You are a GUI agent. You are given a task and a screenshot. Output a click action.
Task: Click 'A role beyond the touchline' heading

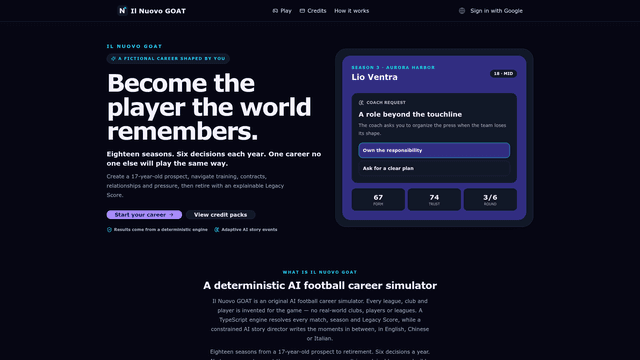click(410, 114)
